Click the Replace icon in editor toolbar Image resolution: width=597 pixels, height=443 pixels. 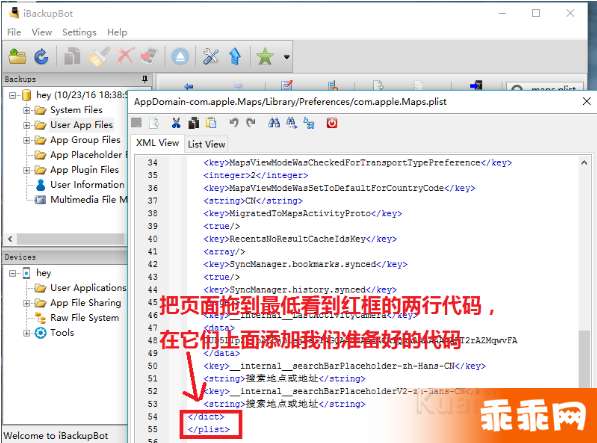point(309,123)
